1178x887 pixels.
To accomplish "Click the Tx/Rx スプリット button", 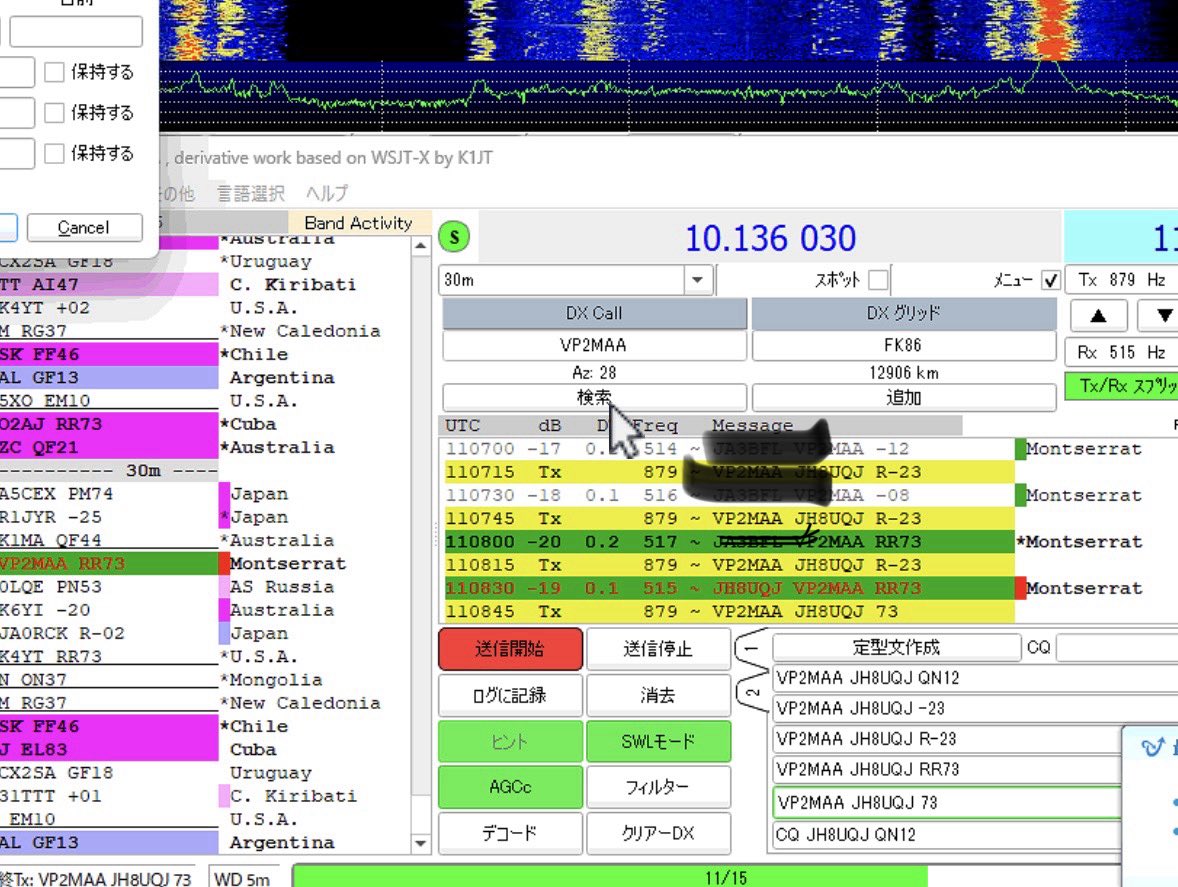I will click(1122, 386).
